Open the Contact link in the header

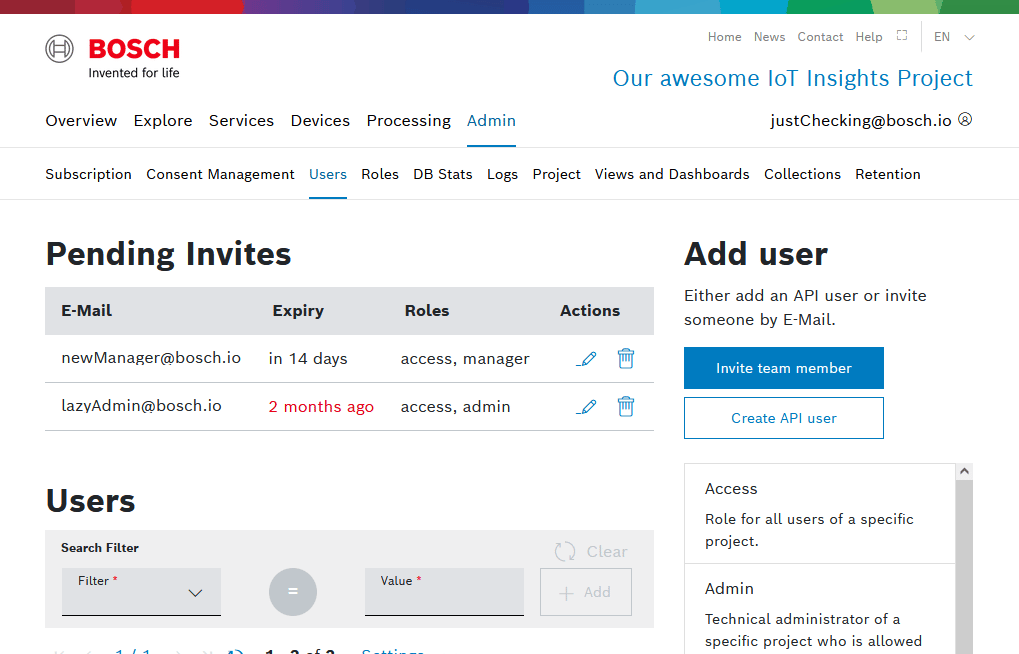(x=820, y=37)
